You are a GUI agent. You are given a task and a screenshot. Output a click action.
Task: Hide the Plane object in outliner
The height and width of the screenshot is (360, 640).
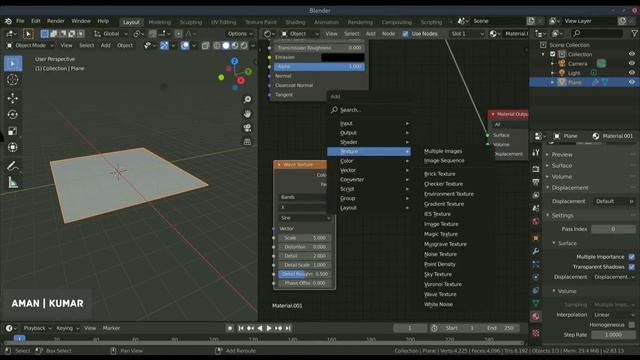[x=632, y=82]
